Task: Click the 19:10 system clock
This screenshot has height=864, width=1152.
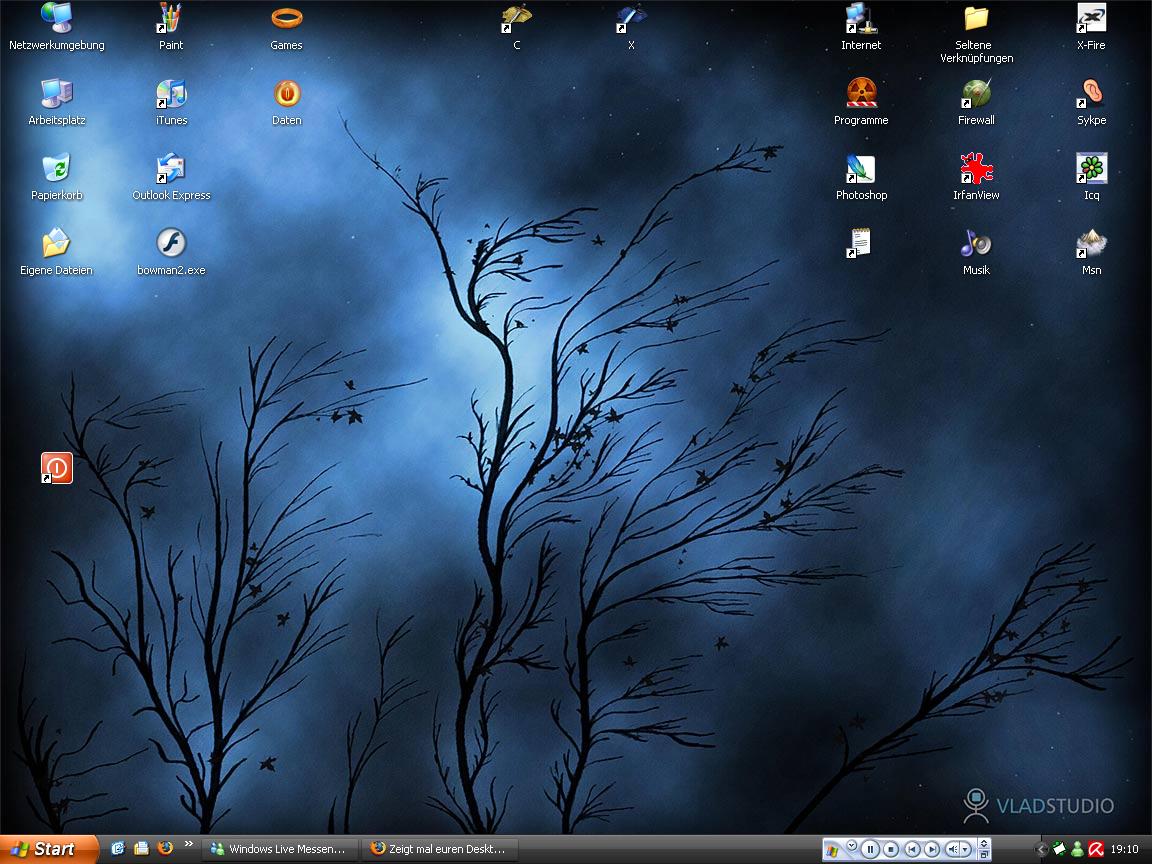Action: pyautogui.click(x=1124, y=849)
